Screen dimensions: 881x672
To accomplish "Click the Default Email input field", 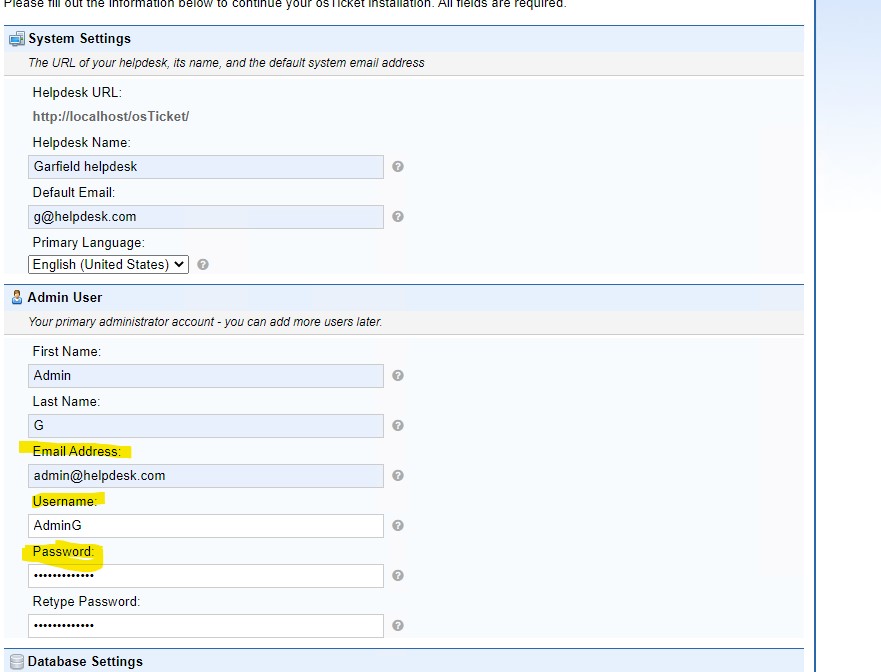I will coord(205,216).
